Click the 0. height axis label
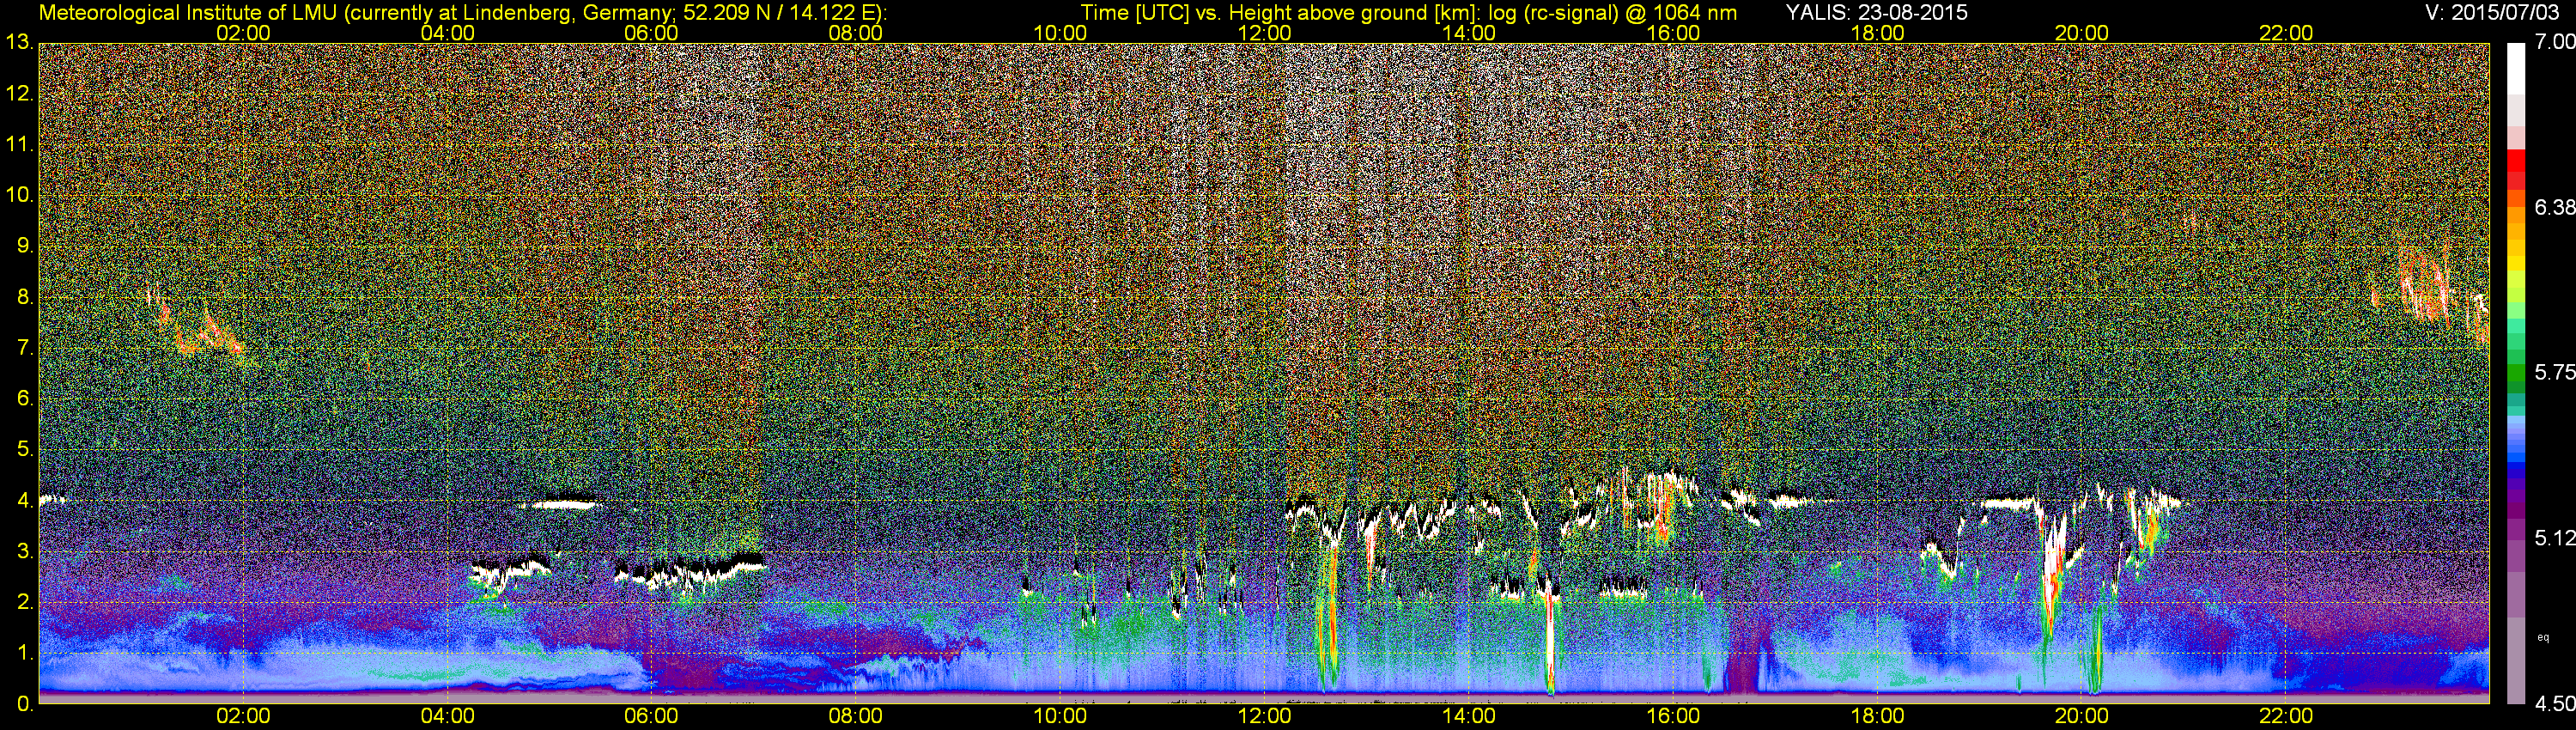The width and height of the screenshot is (2576, 730). 25,704
